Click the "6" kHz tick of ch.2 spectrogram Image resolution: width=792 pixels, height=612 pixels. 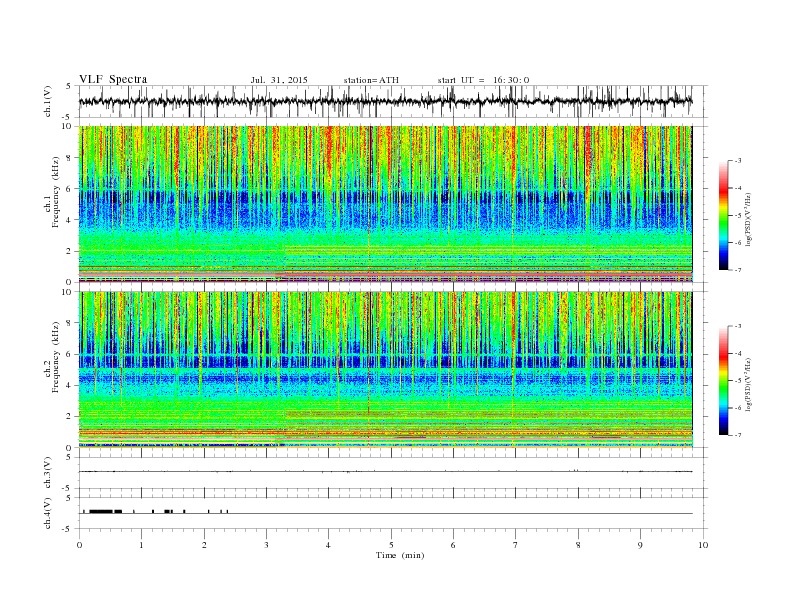click(70, 354)
